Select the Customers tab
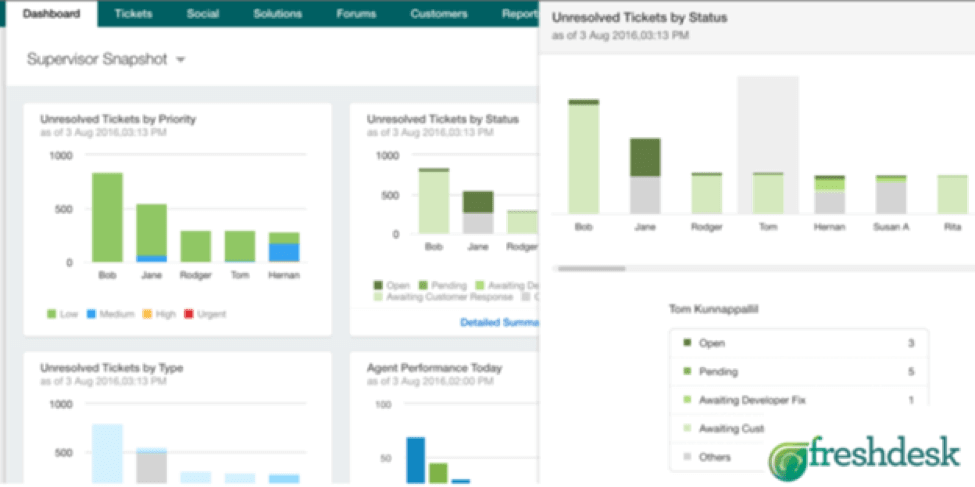 [438, 14]
